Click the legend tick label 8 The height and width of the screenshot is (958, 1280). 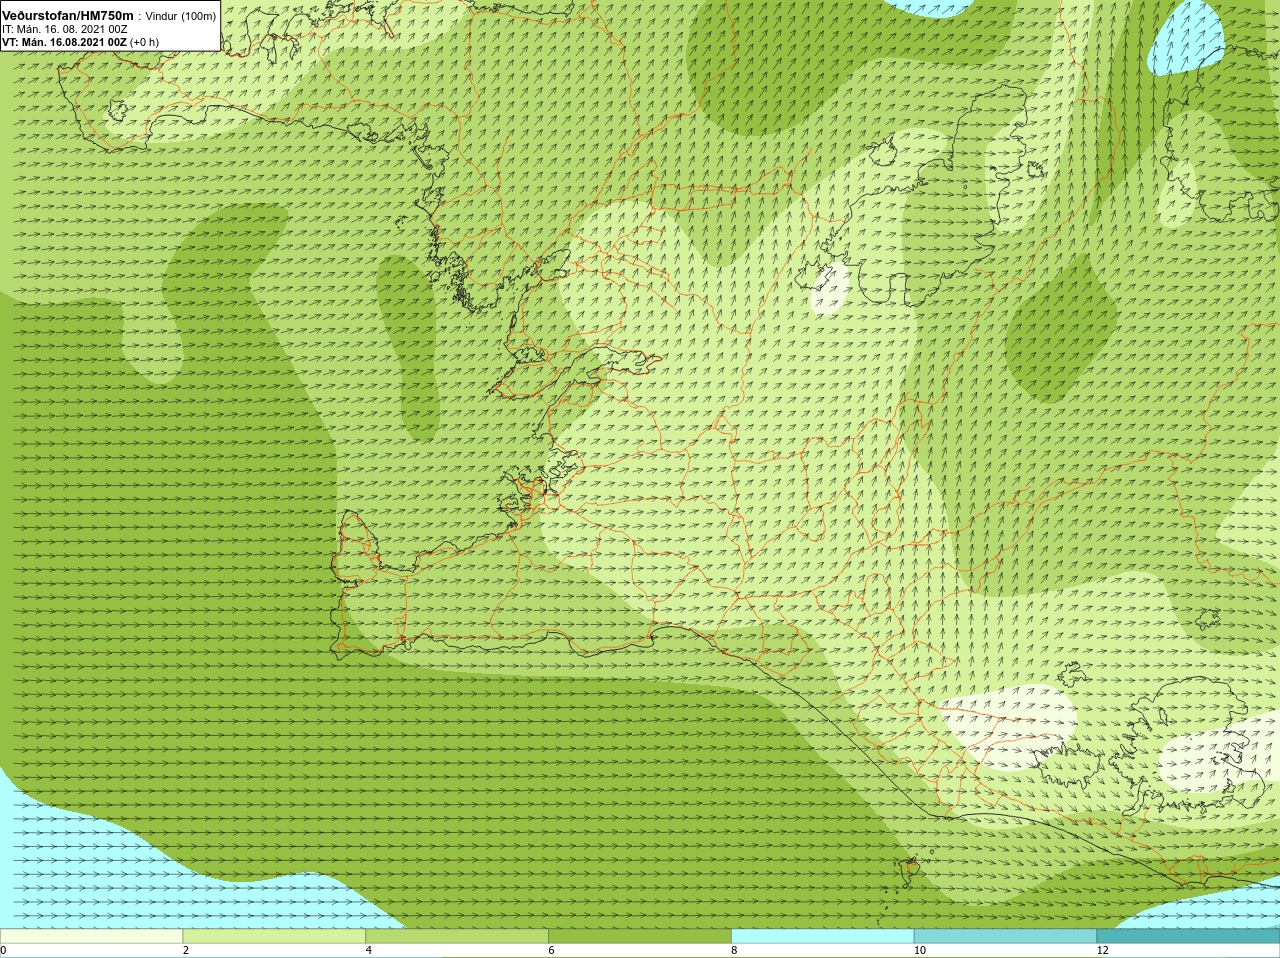(734, 950)
